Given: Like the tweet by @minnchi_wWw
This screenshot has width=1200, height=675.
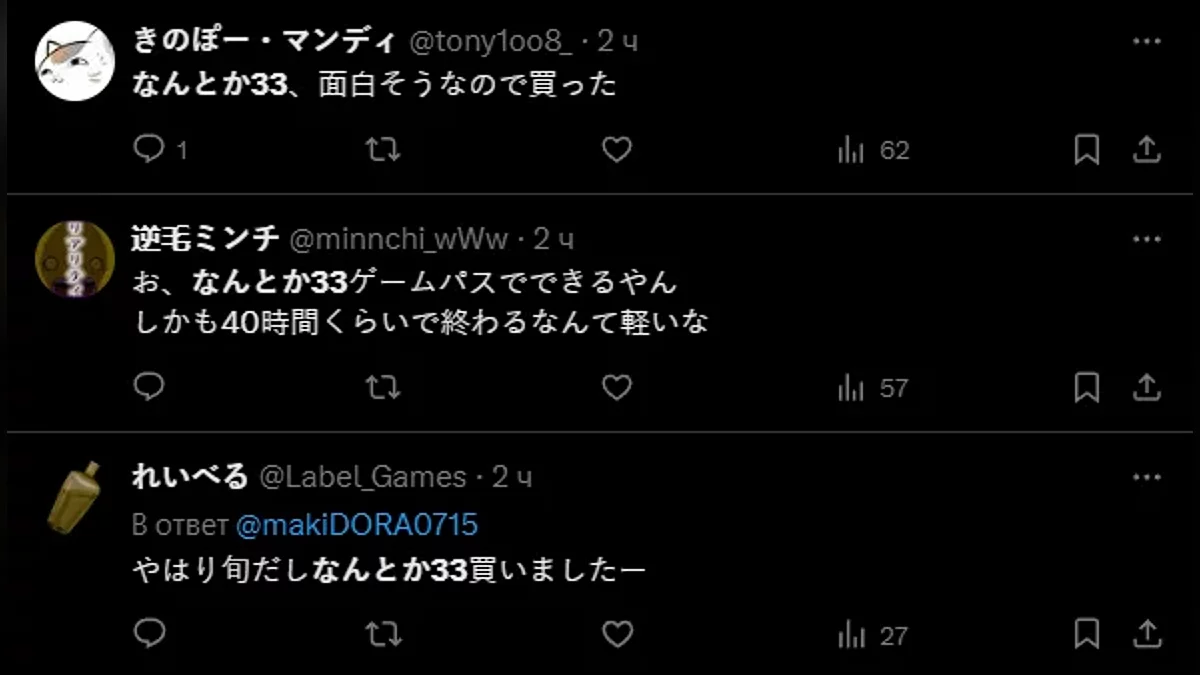Looking at the screenshot, I should click(x=617, y=388).
